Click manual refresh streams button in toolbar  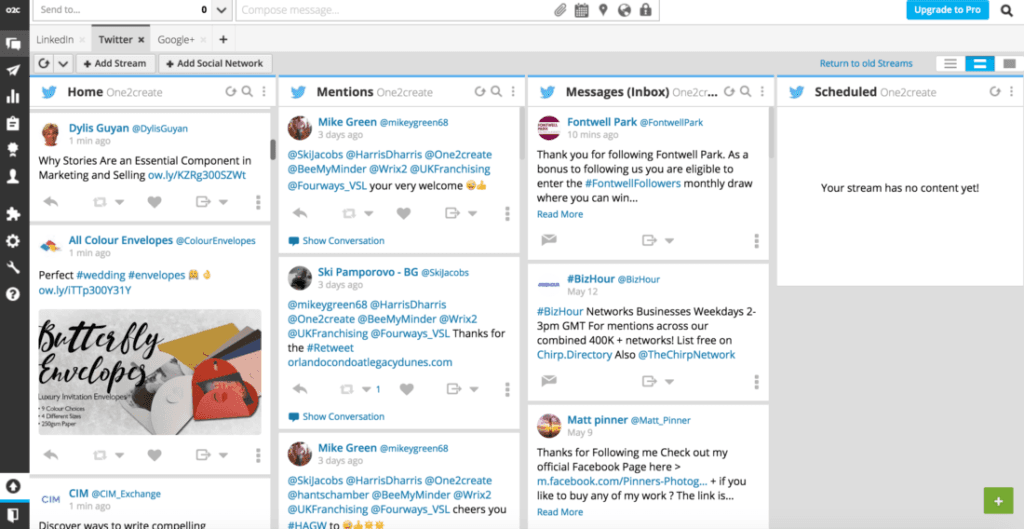pos(44,63)
